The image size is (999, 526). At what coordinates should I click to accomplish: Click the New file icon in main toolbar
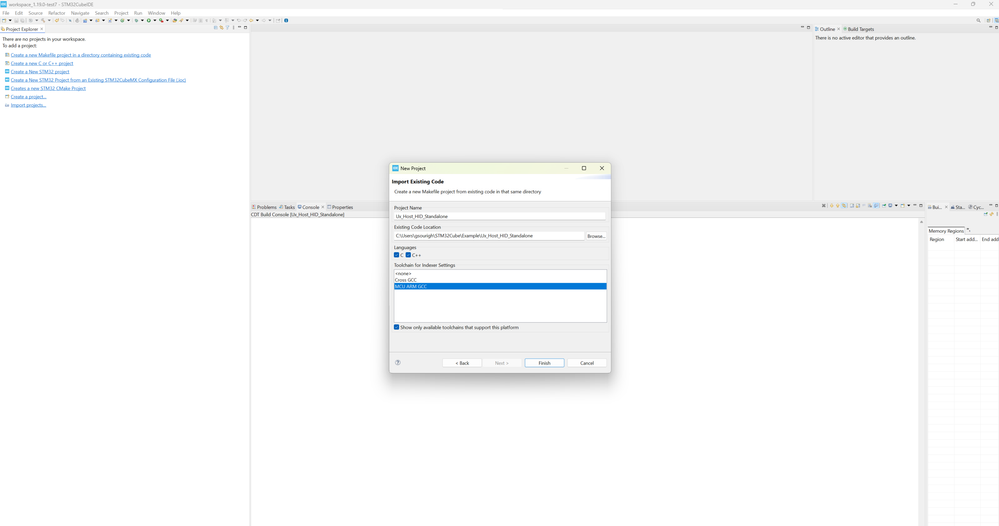coord(4,20)
